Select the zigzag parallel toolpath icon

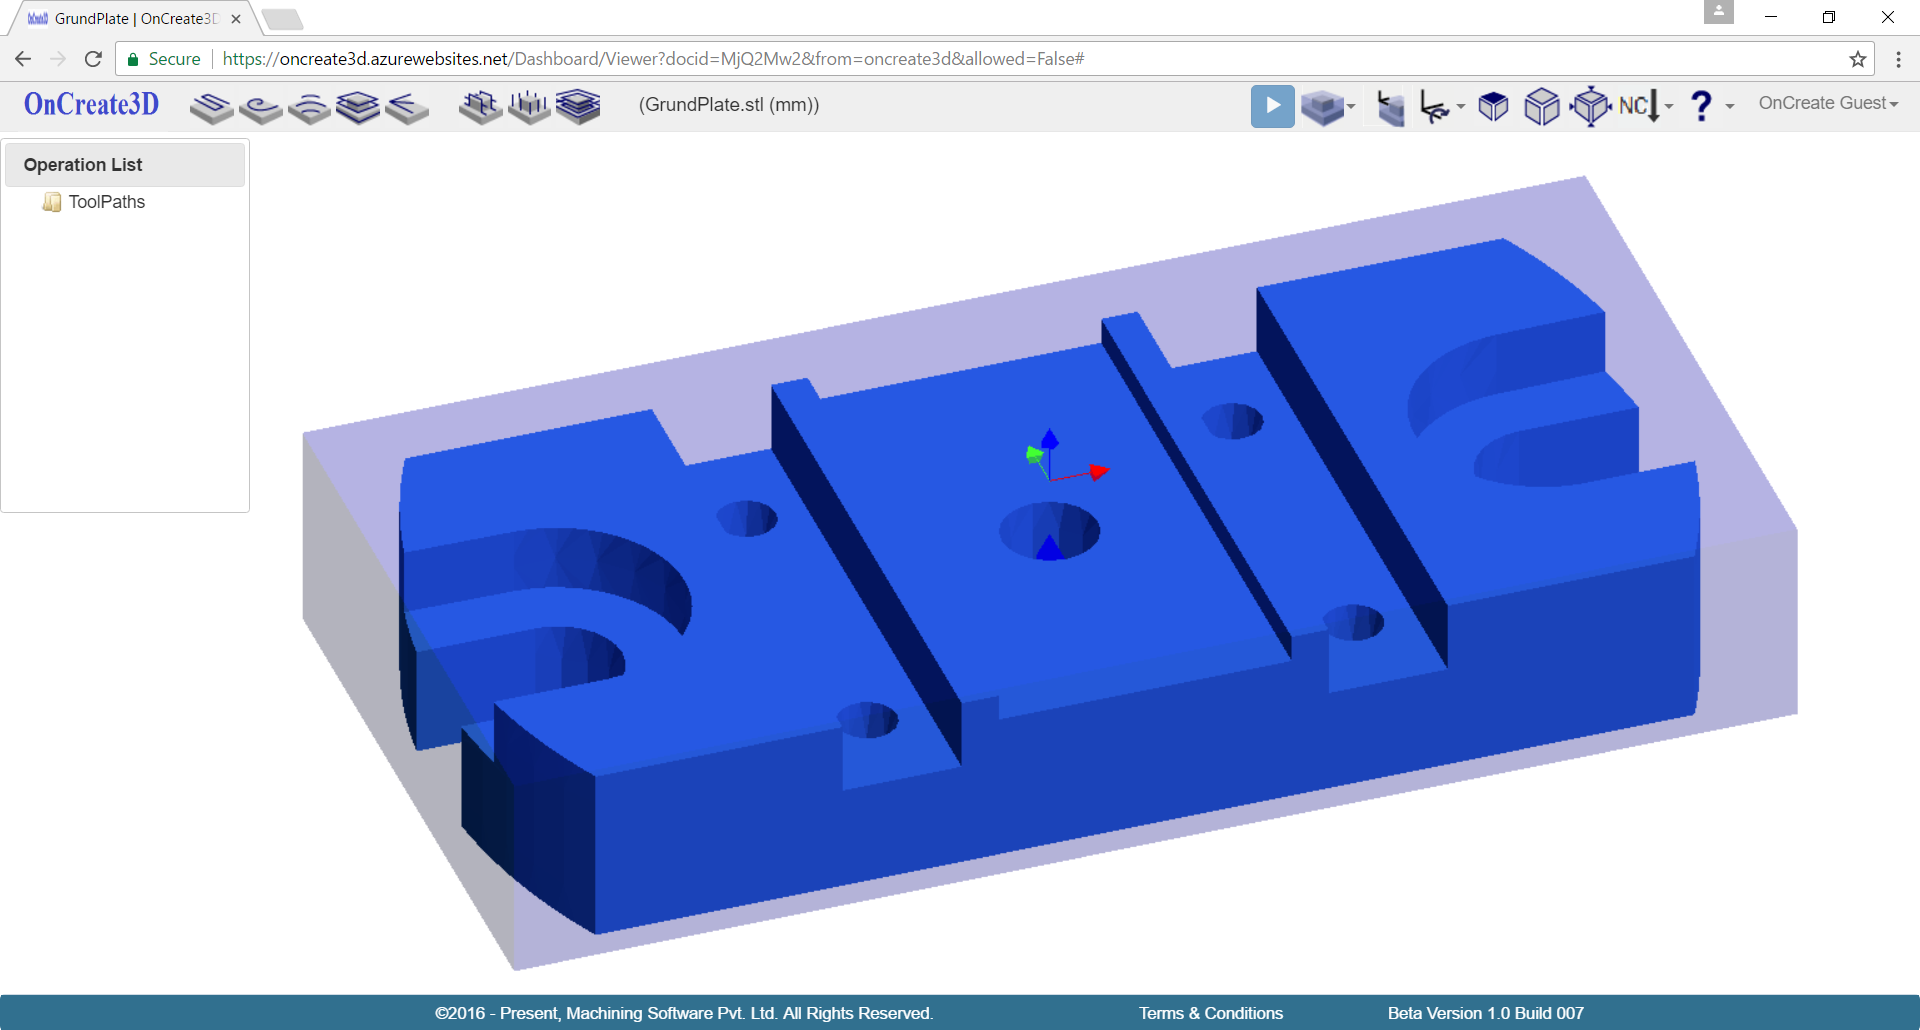point(211,106)
